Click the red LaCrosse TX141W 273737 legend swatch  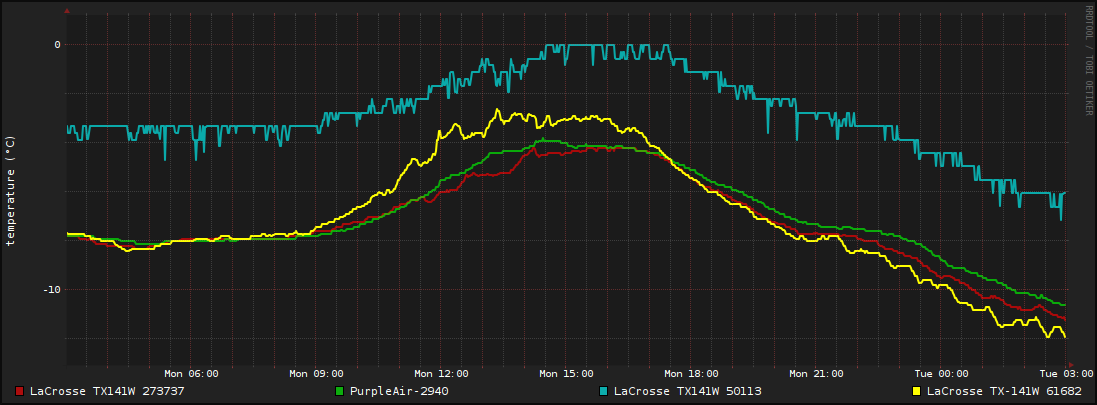tap(20, 391)
